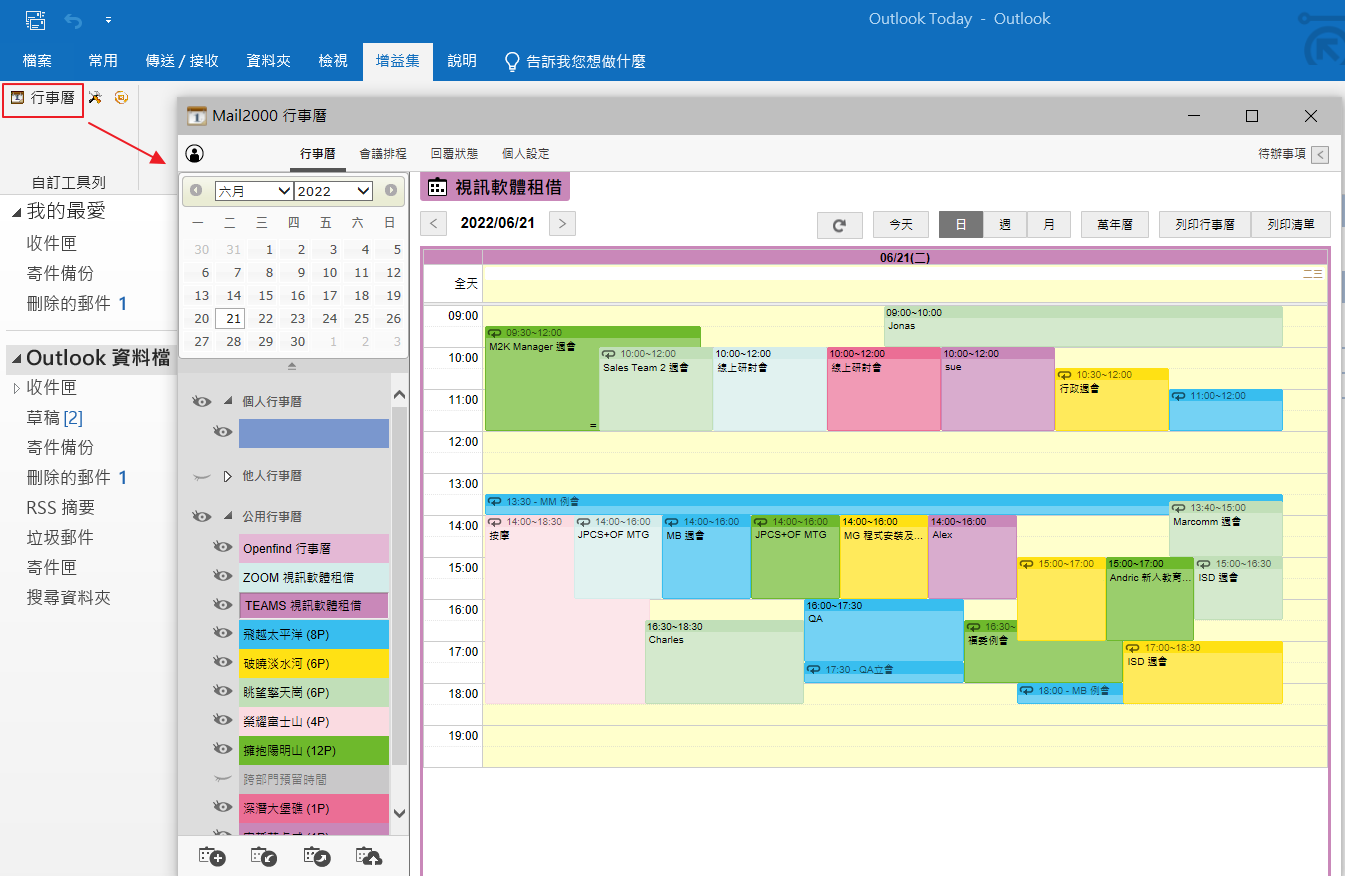
Task: Click the all-day row options icon
Action: click(x=1313, y=273)
